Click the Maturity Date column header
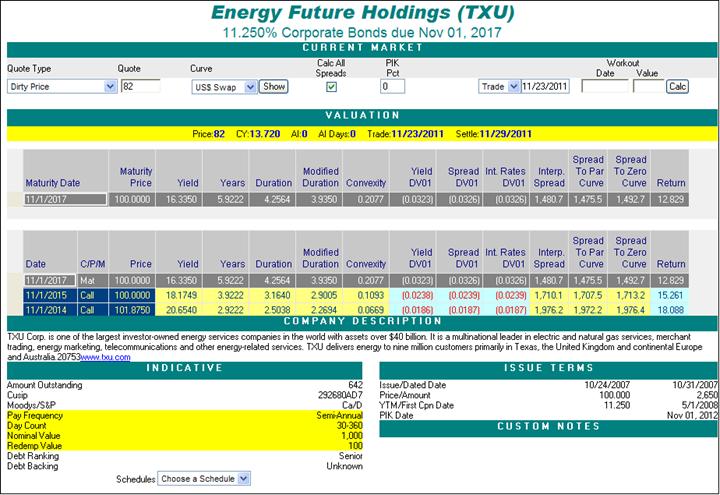Image resolution: width=720 pixels, height=495 pixels. [x=52, y=183]
